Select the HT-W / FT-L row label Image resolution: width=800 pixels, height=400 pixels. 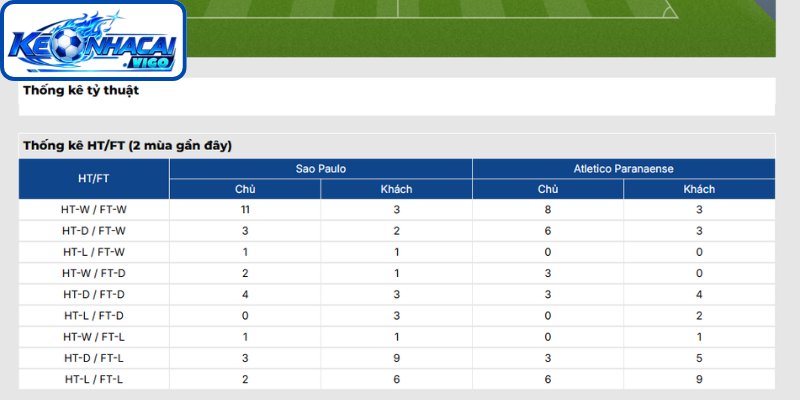point(94,337)
